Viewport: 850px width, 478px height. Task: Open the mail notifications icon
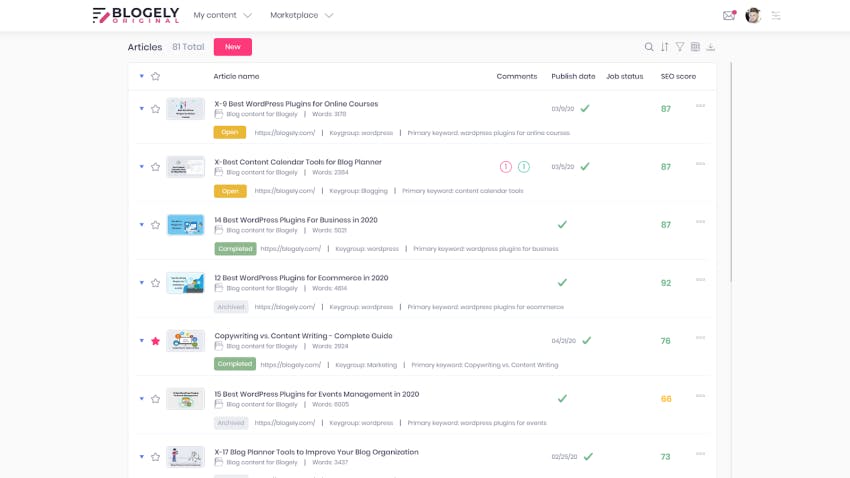(729, 15)
